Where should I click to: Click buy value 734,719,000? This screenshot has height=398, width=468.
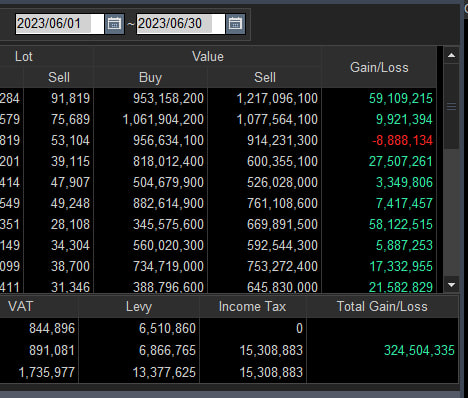[168, 266]
